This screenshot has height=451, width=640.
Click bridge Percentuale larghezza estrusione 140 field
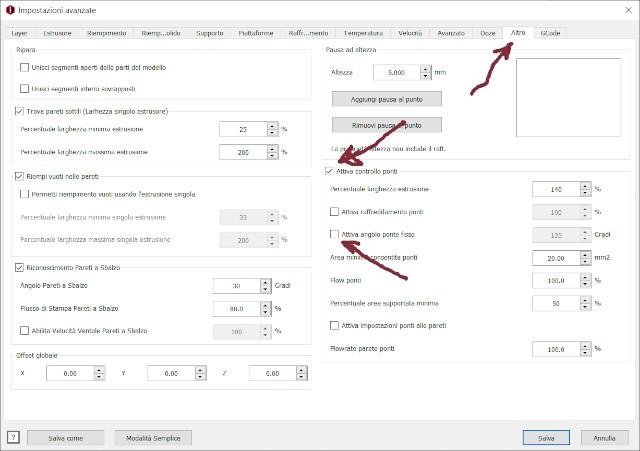(556, 189)
